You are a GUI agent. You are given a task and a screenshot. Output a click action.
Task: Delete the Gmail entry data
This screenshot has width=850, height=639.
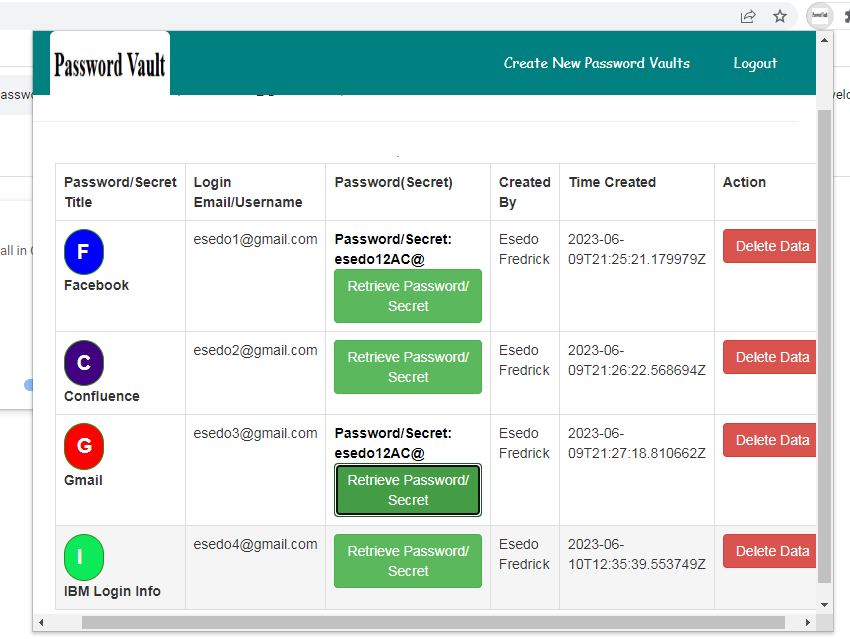[770, 440]
